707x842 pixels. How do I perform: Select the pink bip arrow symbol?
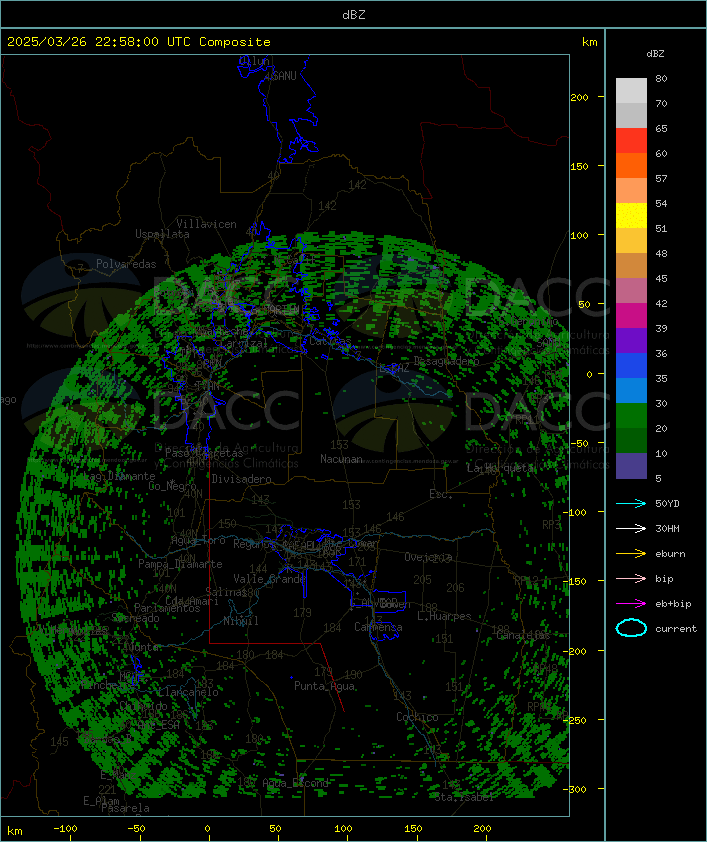631,578
